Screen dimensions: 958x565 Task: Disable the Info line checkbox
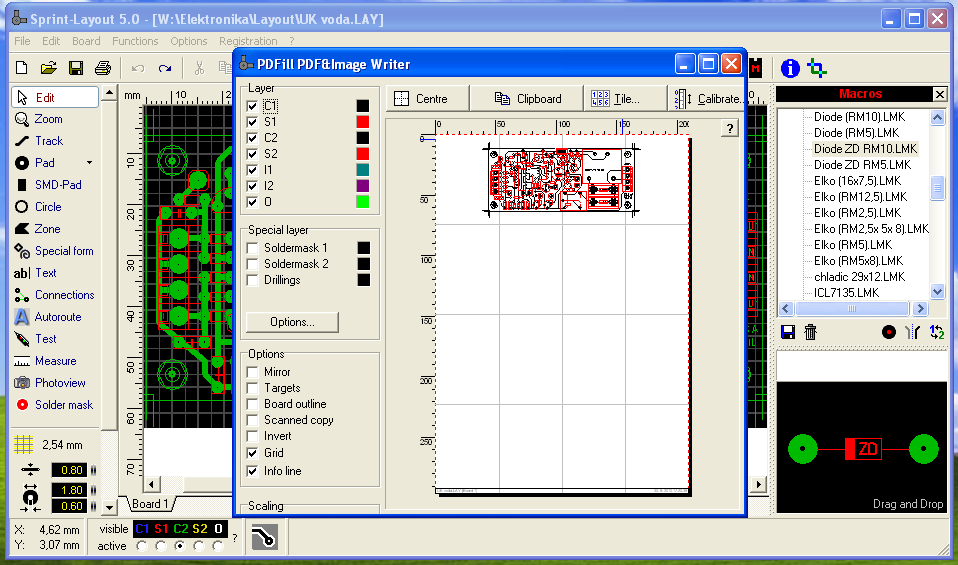[252, 471]
